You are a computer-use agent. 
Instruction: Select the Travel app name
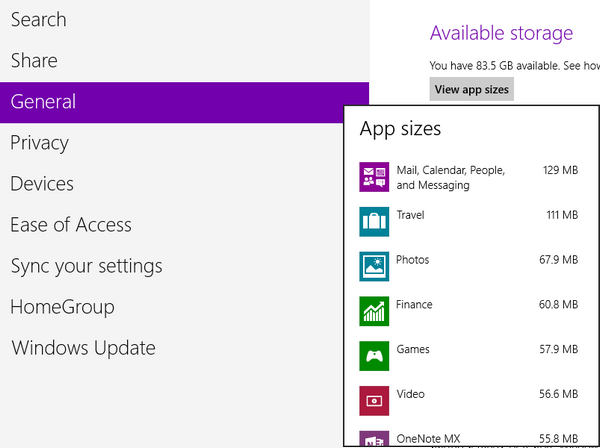pos(410,215)
